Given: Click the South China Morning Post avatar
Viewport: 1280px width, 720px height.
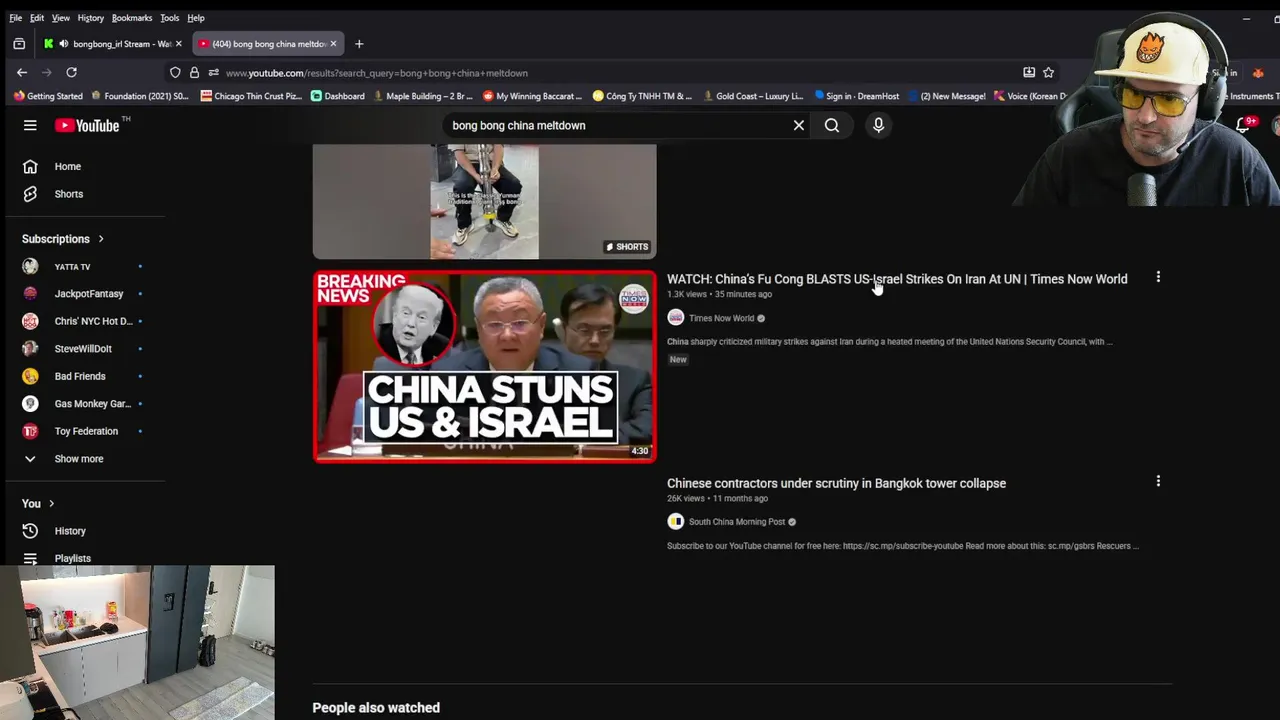Looking at the screenshot, I should (676, 522).
